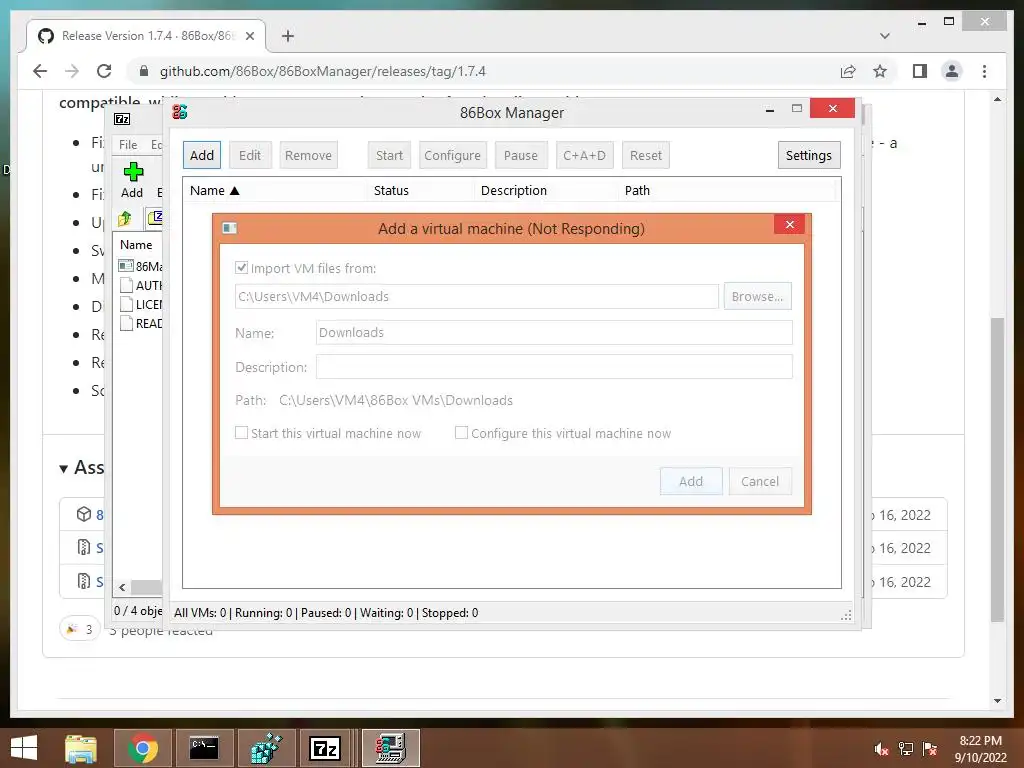Screen dimensions: 1024x768
Task: Click the import folder path field
Action: 477,296
